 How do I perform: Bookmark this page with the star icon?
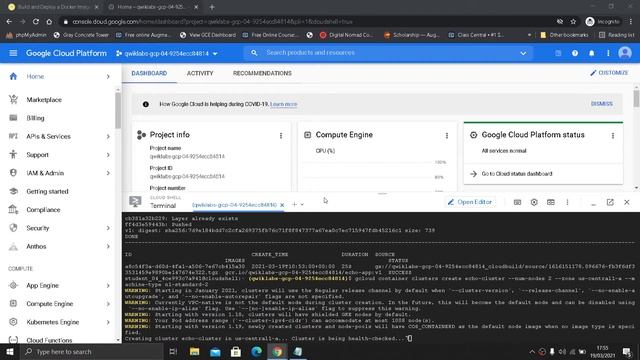tap(573, 22)
